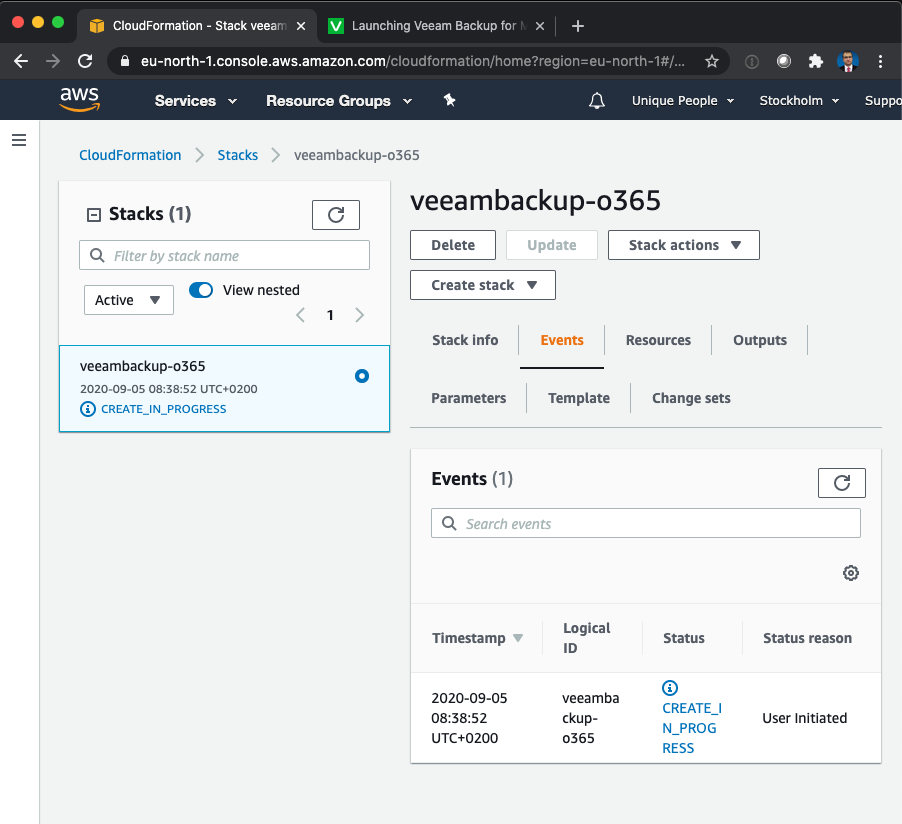Select the veeambackup-o365 stack name in list

143,367
